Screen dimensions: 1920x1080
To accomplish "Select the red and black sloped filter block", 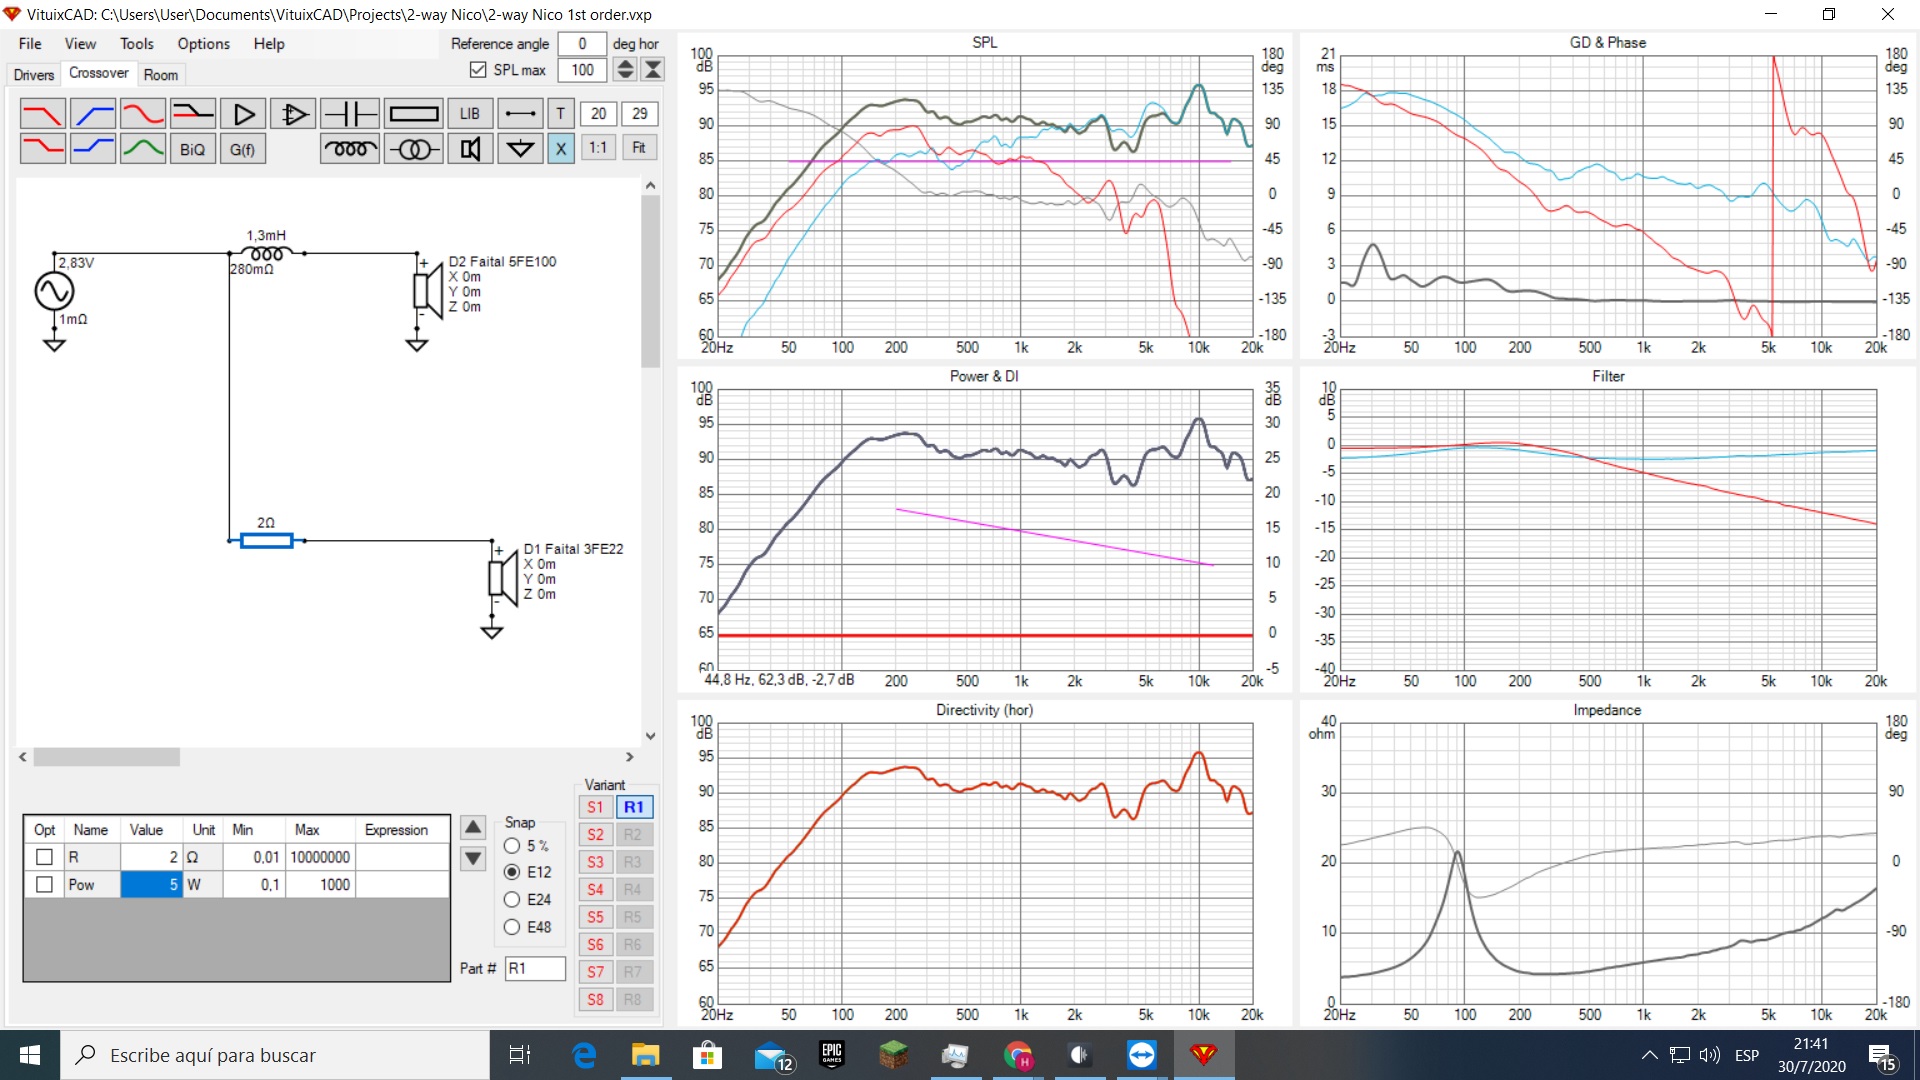I will pyautogui.click(x=193, y=114).
